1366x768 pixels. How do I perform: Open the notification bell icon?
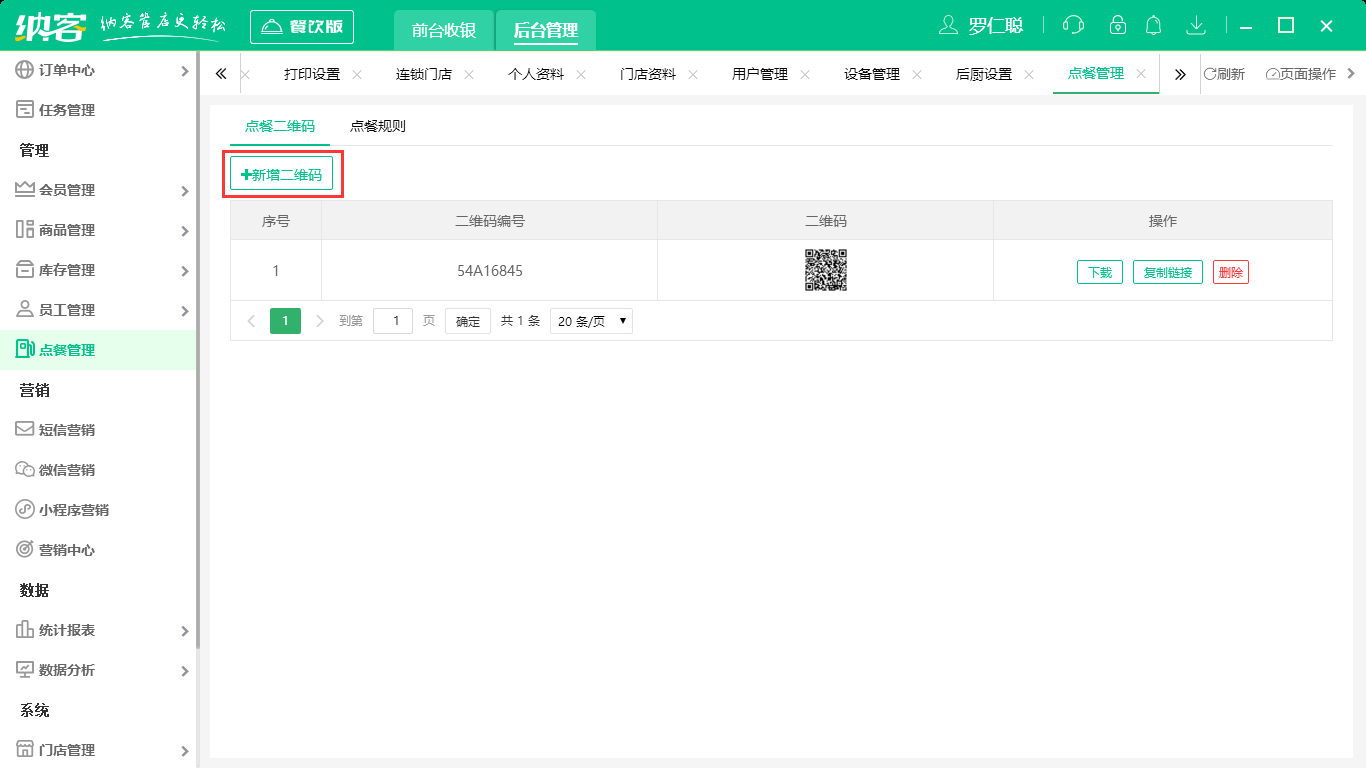pyautogui.click(x=1154, y=26)
